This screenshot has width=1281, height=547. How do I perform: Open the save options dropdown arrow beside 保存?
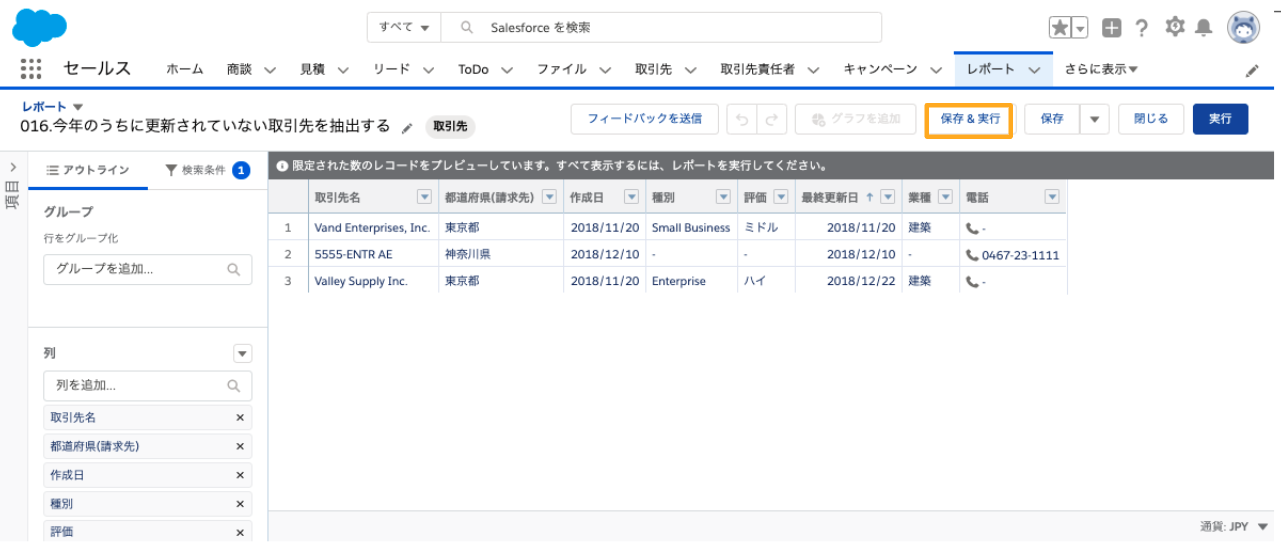pyautogui.click(x=1095, y=119)
